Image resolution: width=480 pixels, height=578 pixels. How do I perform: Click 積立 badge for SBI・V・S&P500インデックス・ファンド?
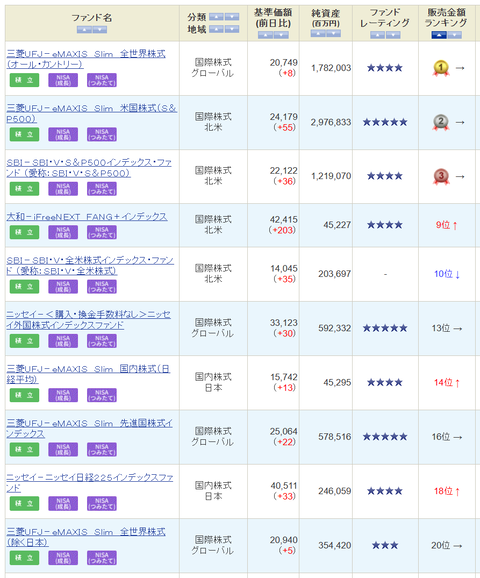coord(24,188)
